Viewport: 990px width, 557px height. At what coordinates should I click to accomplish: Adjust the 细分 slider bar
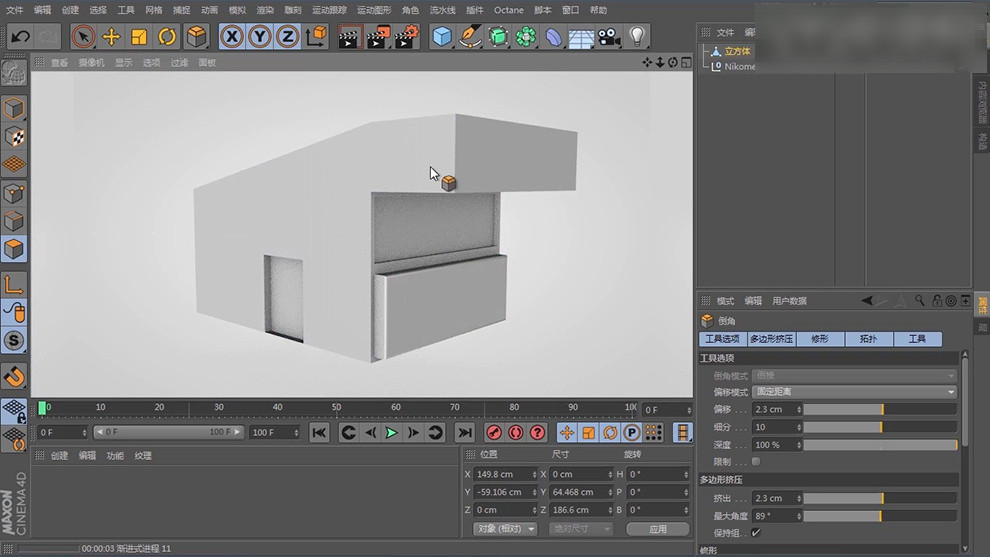880,427
